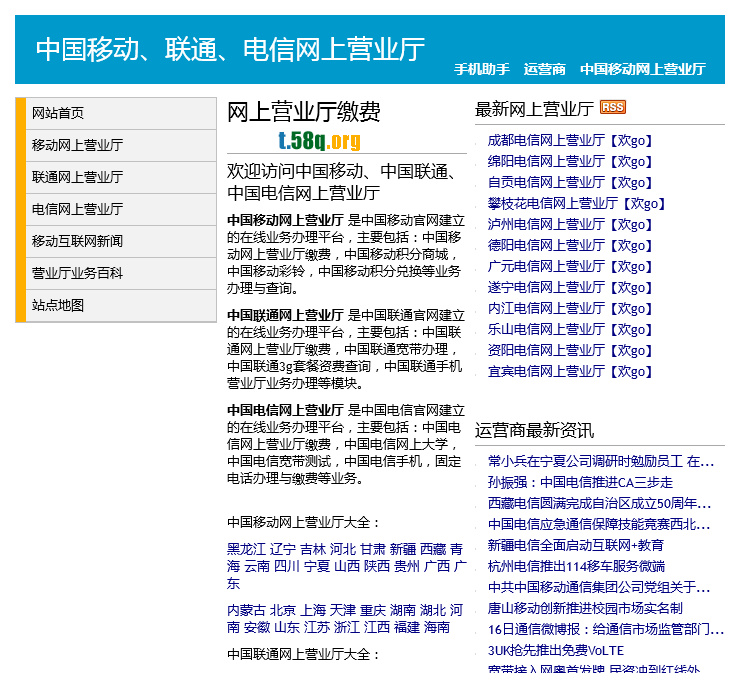The height and width of the screenshot is (673, 740).
Task: Click 北京 city link
Action: tap(283, 610)
